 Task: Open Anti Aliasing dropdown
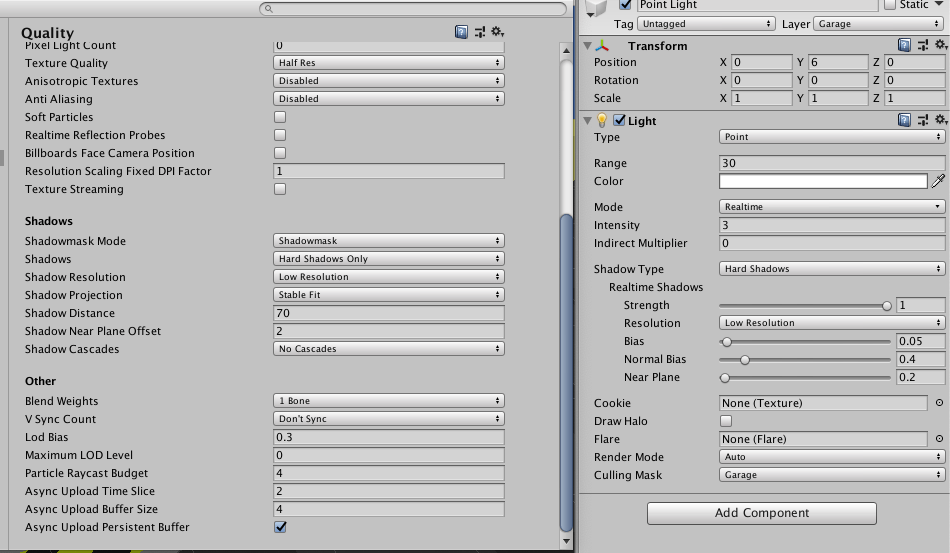pos(389,99)
